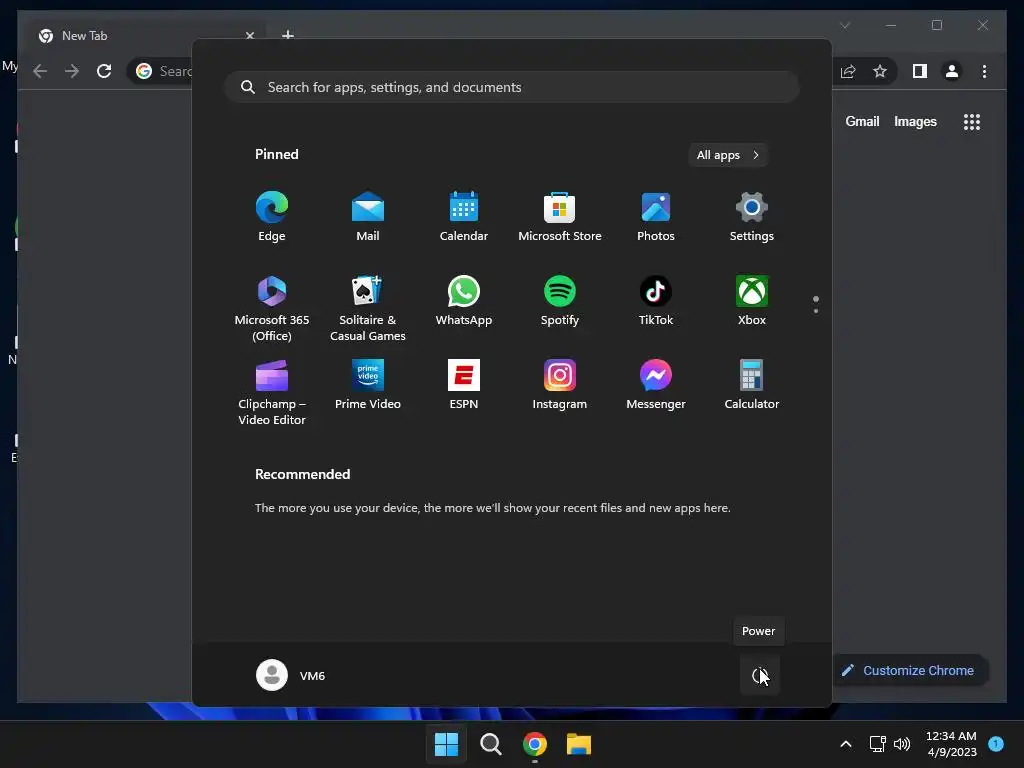Open Settings from pinned apps

(x=752, y=217)
